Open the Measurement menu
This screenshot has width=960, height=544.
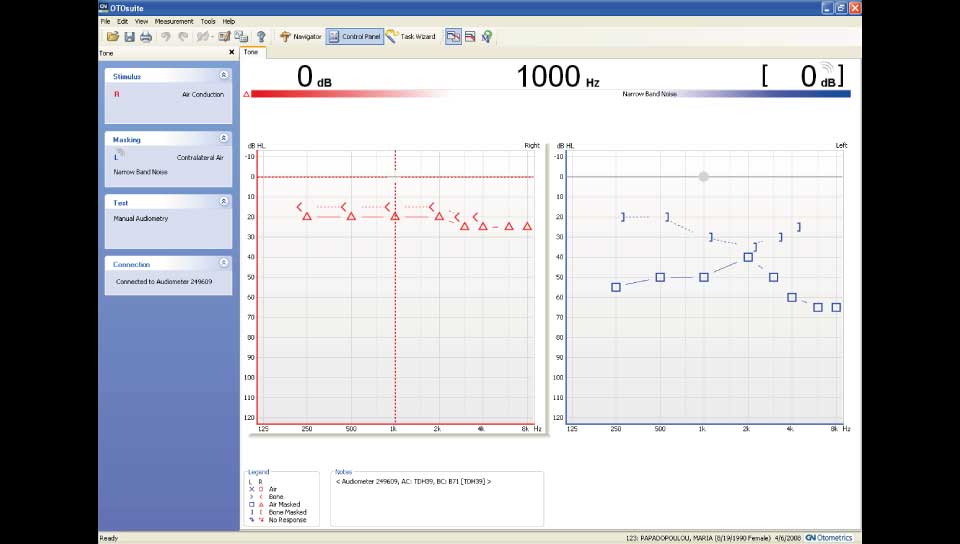pyautogui.click(x=174, y=21)
